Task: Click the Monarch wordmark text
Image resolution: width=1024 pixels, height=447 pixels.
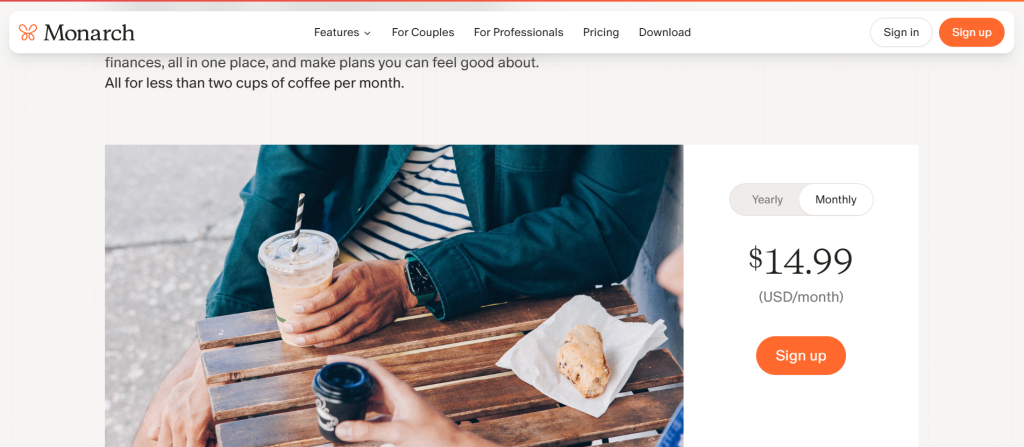Action: pos(89,33)
